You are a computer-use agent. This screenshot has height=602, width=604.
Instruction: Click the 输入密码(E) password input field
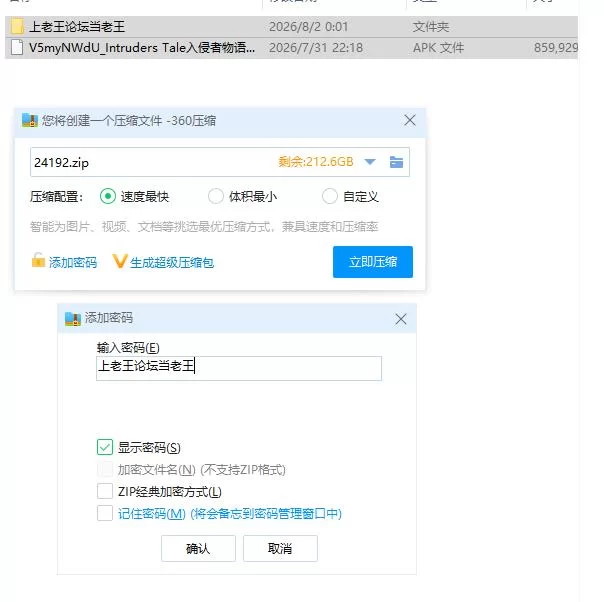pyautogui.click(x=239, y=369)
